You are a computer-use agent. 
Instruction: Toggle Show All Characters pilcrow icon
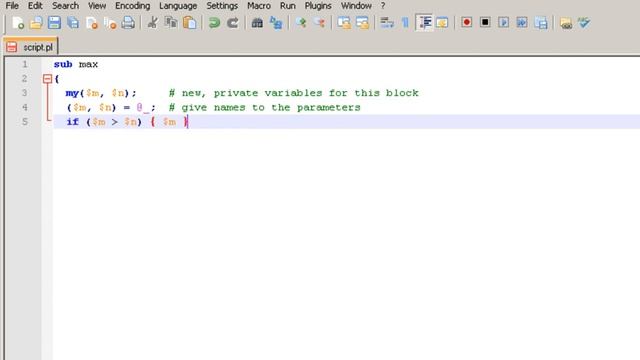[405, 22]
